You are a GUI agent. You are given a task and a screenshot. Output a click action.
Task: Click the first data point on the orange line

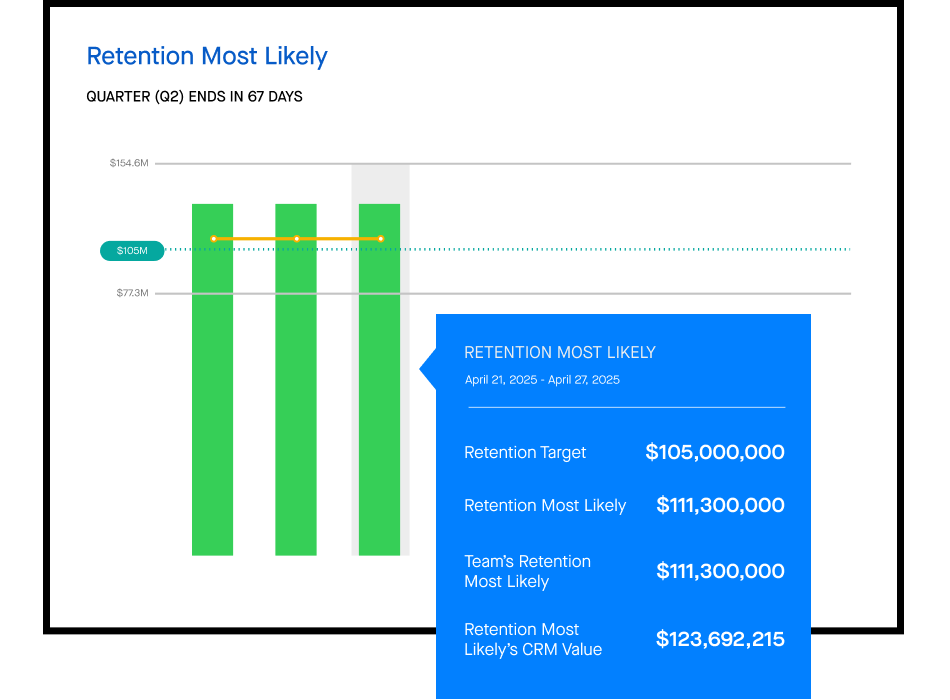213,239
